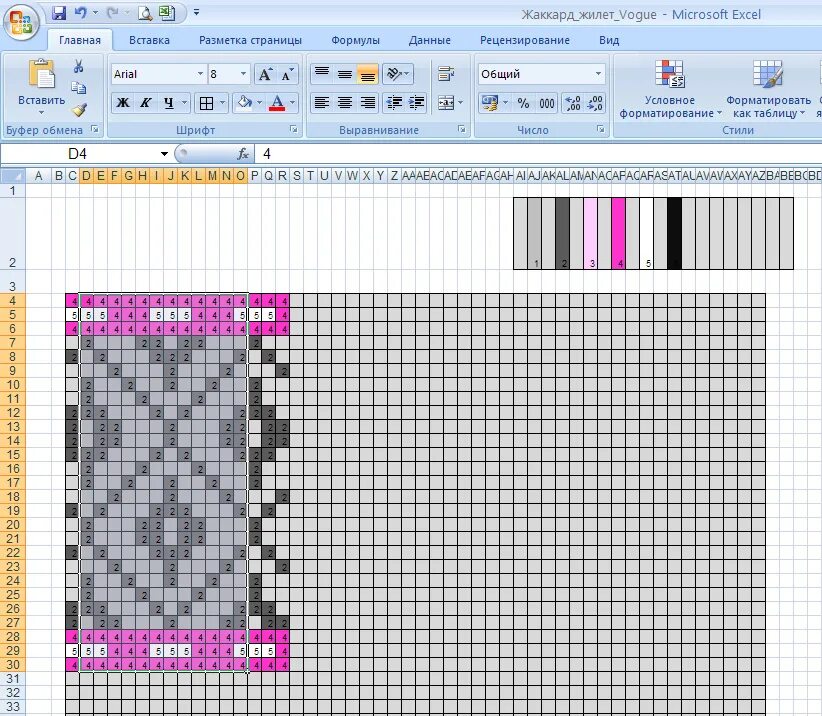Screen dimensions: 822x716
Task: Decrease indent
Action: click(x=394, y=103)
